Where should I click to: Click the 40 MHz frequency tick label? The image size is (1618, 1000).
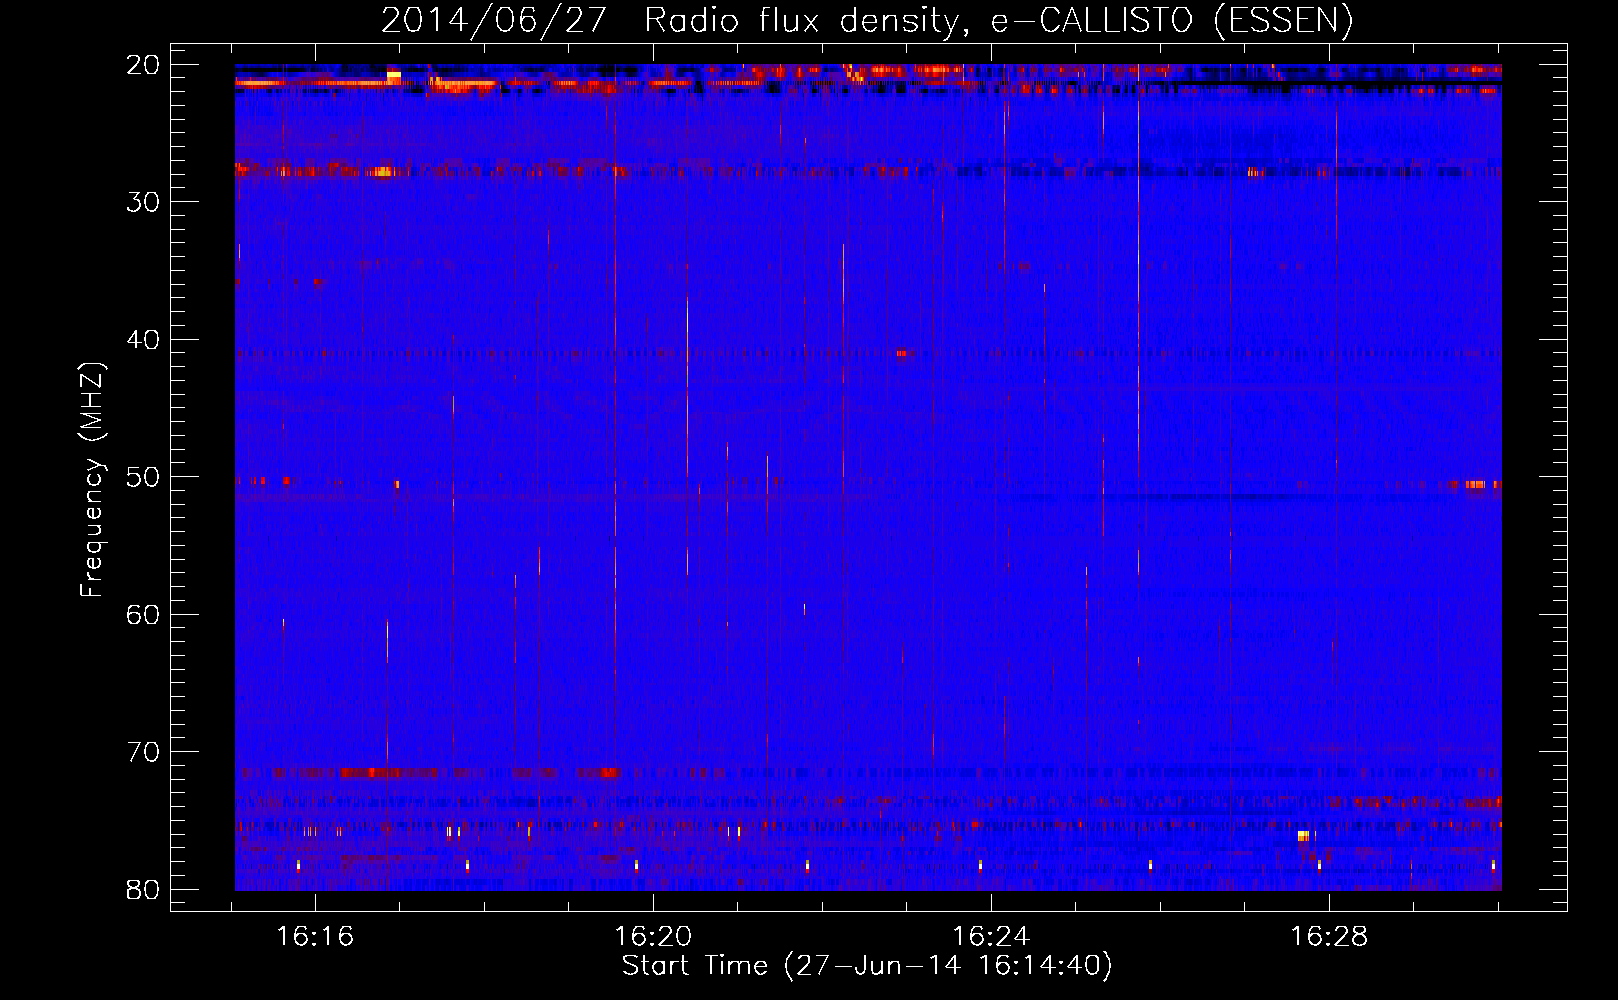(x=143, y=340)
